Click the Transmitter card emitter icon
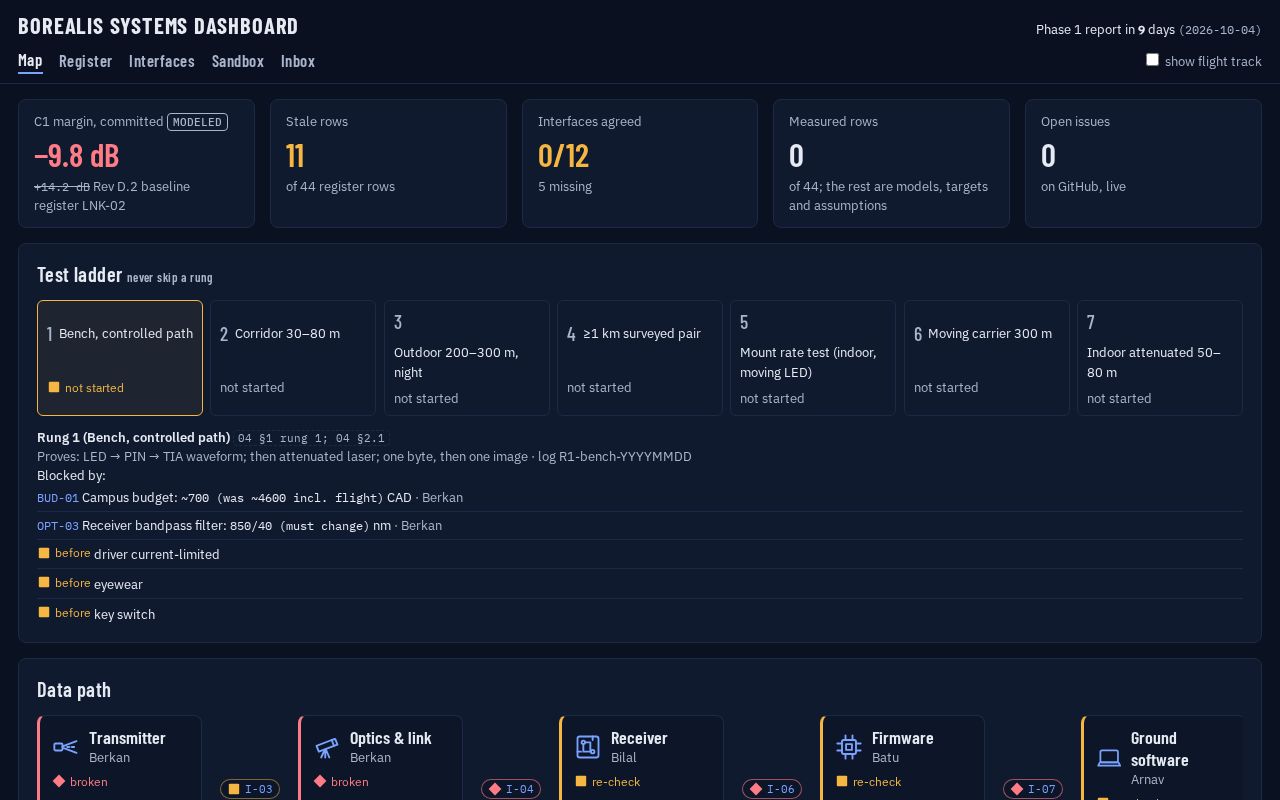Viewport: 1280px width, 800px height. point(66,747)
